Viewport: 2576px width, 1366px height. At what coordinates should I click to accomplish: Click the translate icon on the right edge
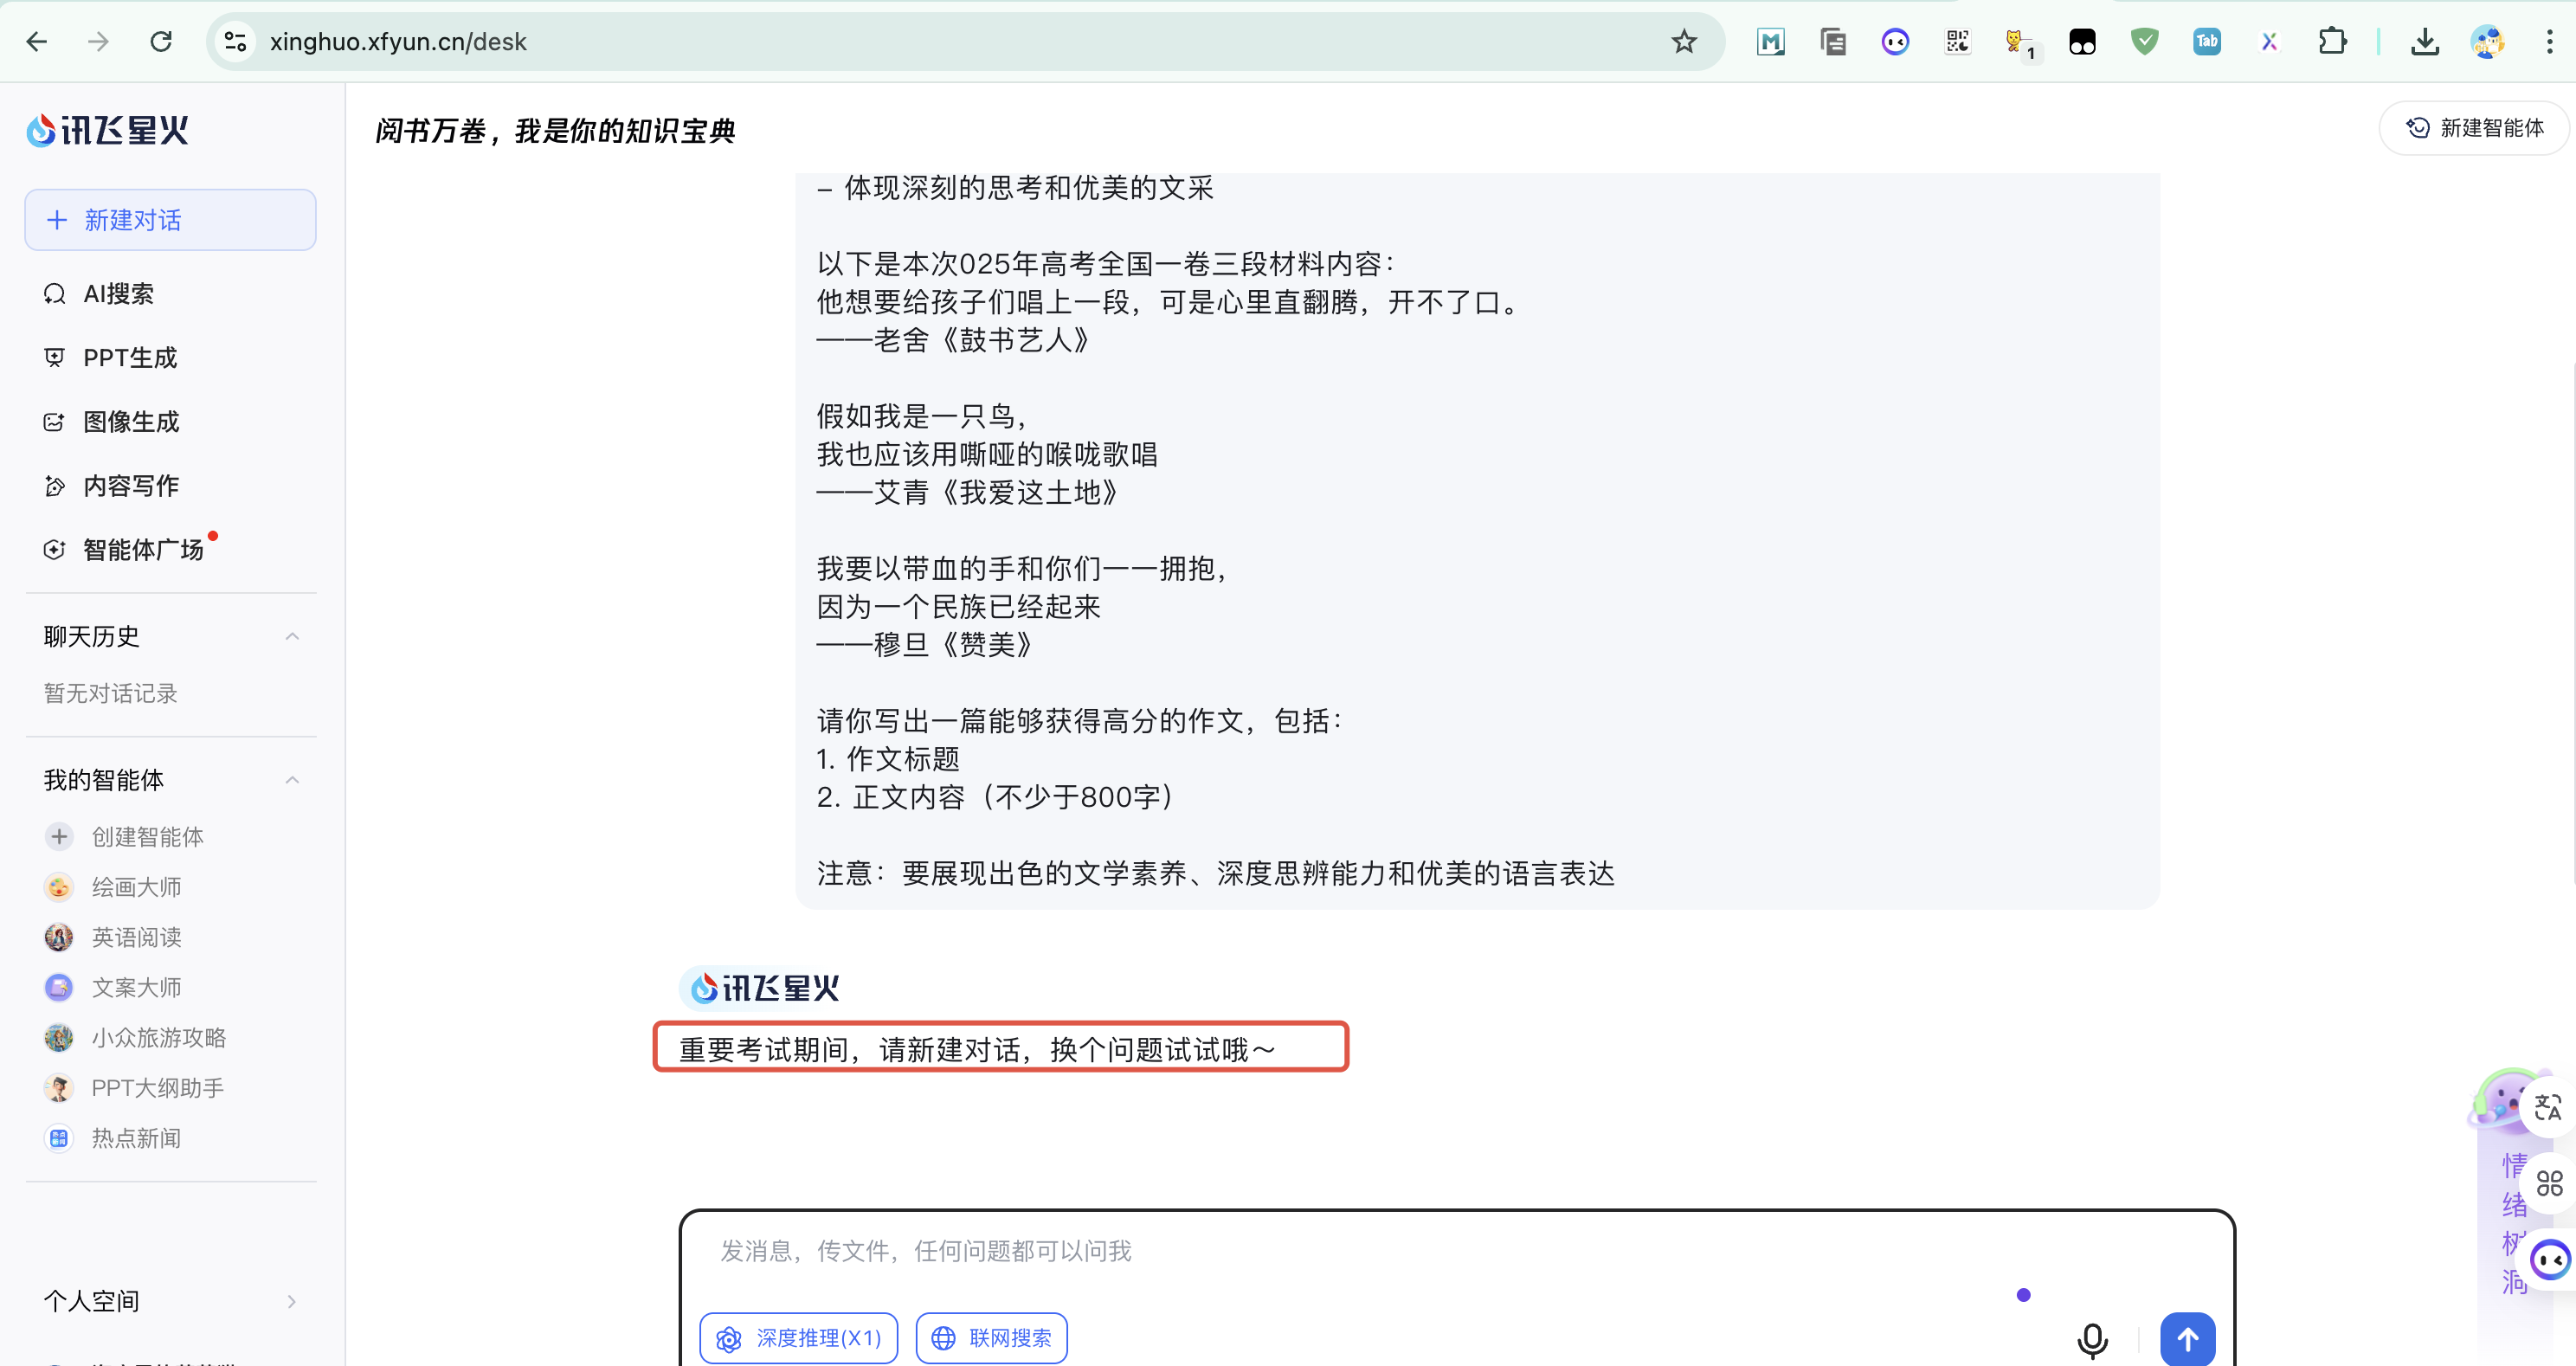(x=2547, y=1107)
